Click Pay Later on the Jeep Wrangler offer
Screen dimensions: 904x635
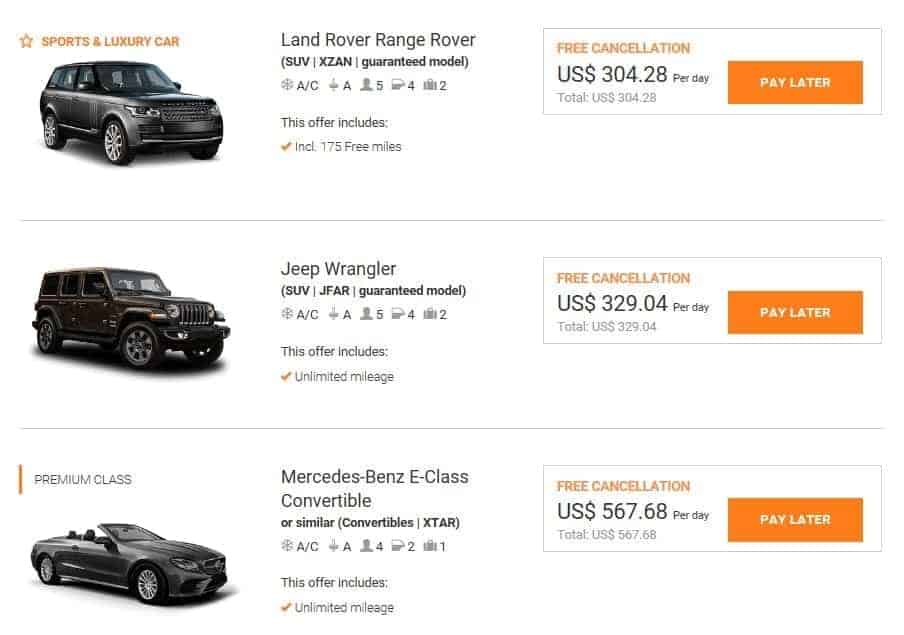(795, 312)
